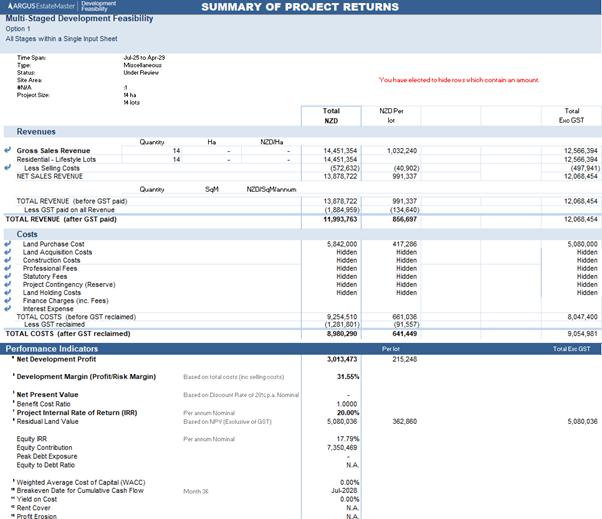
Task: Select the Residential - Lifestyle Lots row label
Action: (56, 159)
